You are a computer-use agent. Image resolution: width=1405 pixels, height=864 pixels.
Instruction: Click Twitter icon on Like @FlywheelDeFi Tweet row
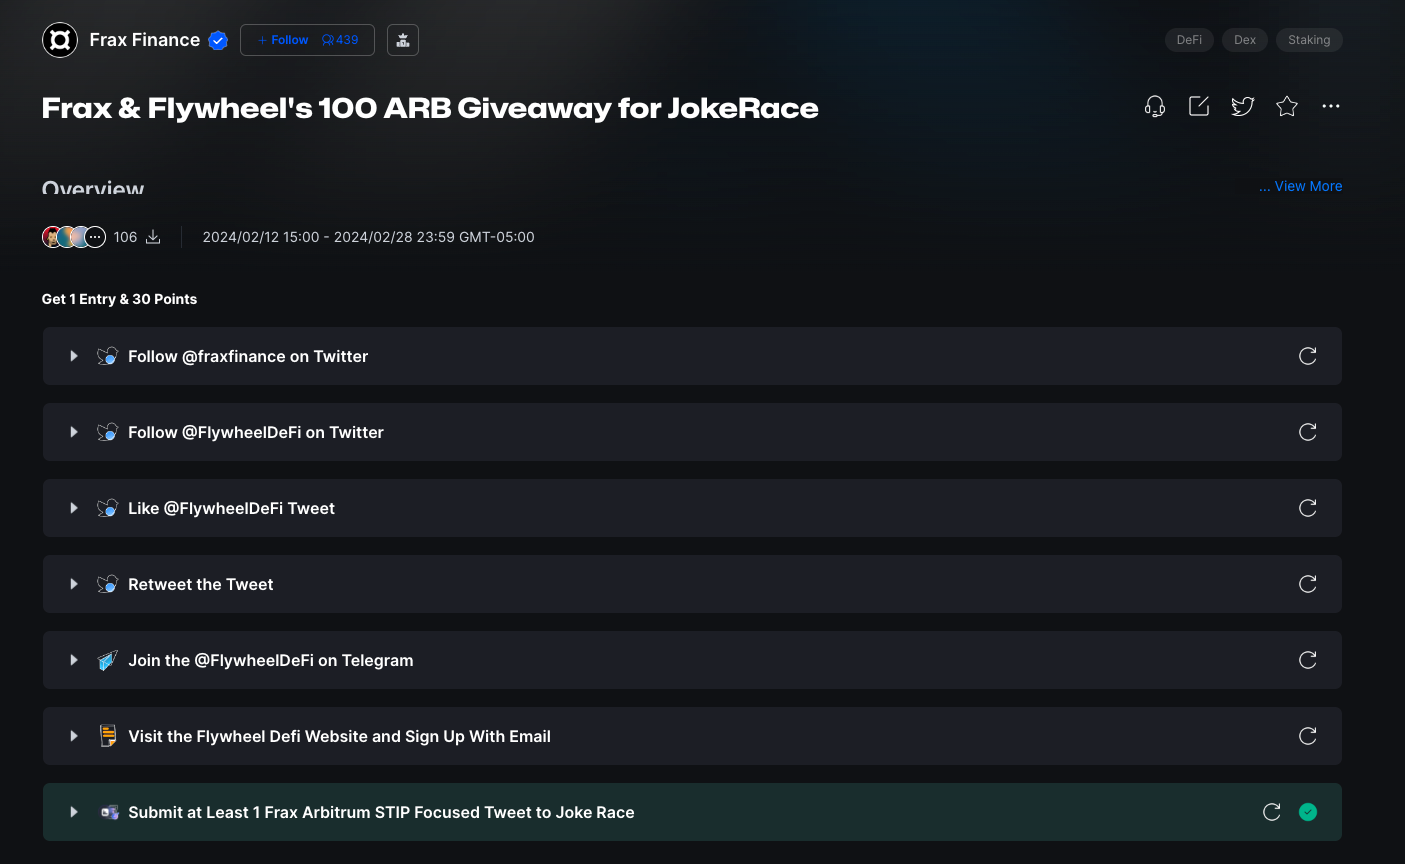coord(107,508)
